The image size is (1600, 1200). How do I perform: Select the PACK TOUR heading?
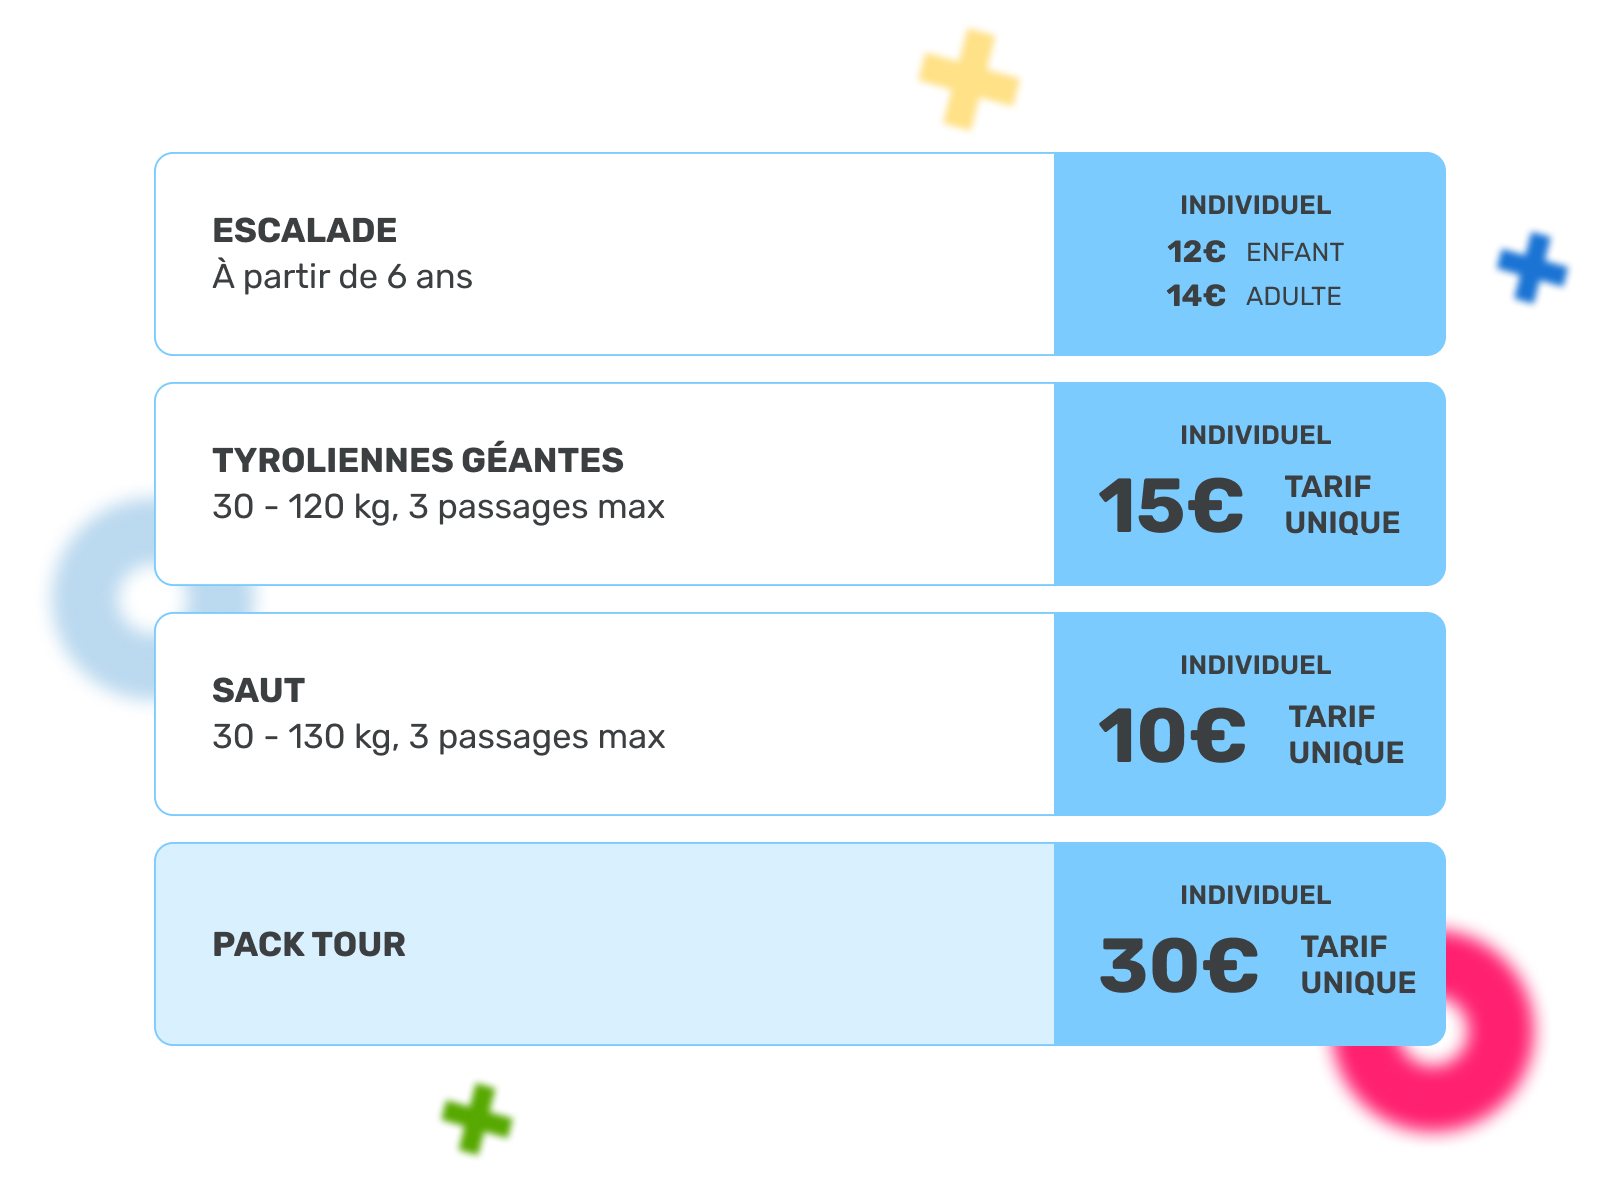tap(309, 944)
